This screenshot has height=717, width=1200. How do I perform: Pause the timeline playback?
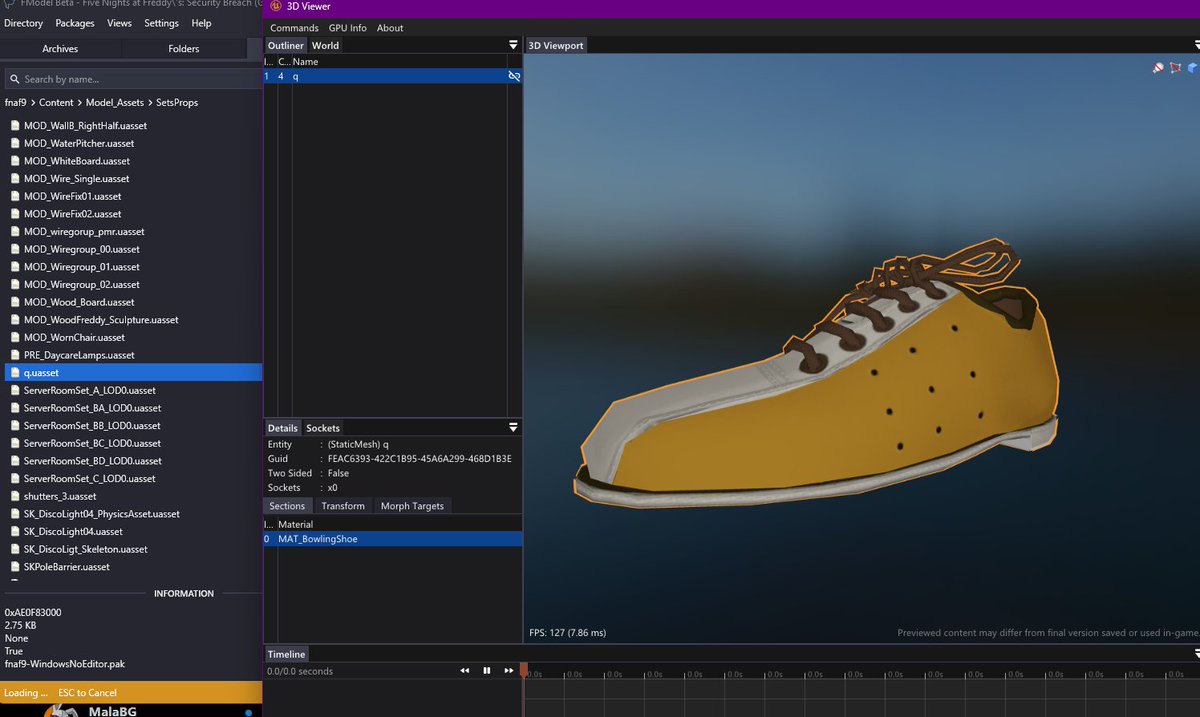point(487,671)
